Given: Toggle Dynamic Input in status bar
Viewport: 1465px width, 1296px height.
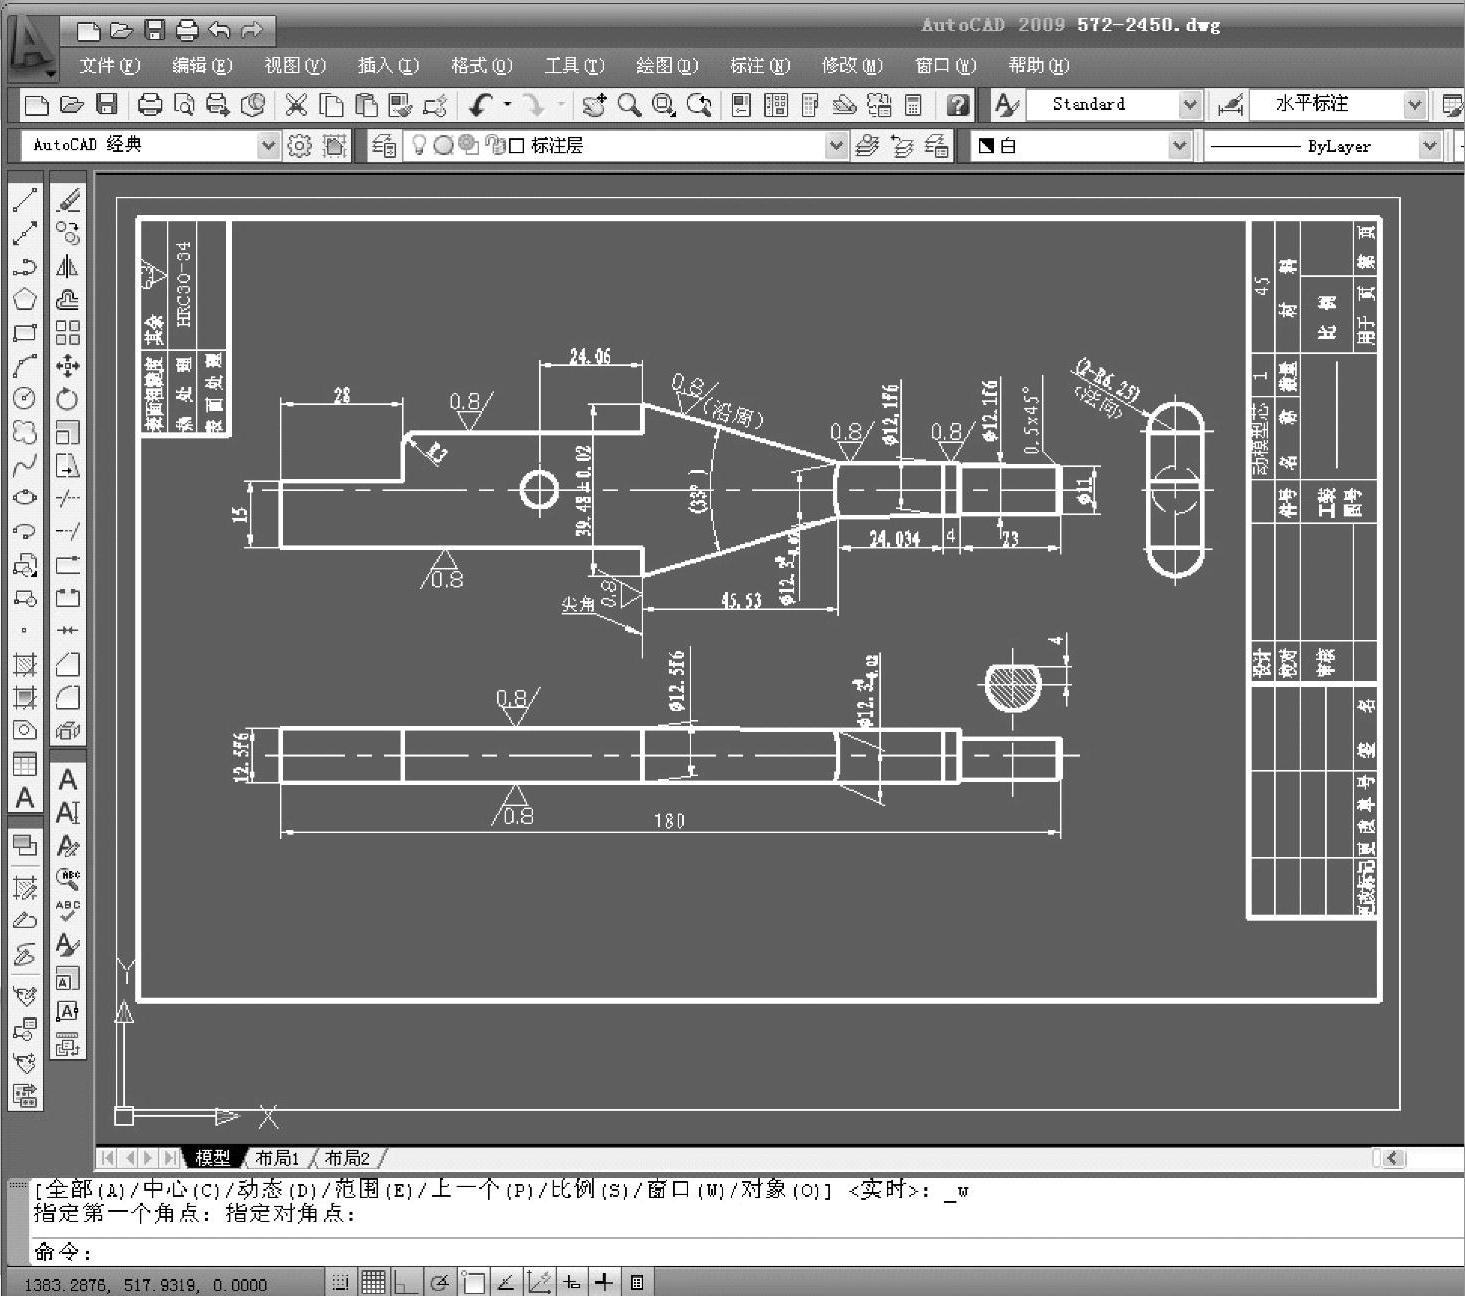Looking at the screenshot, I should click(572, 1282).
